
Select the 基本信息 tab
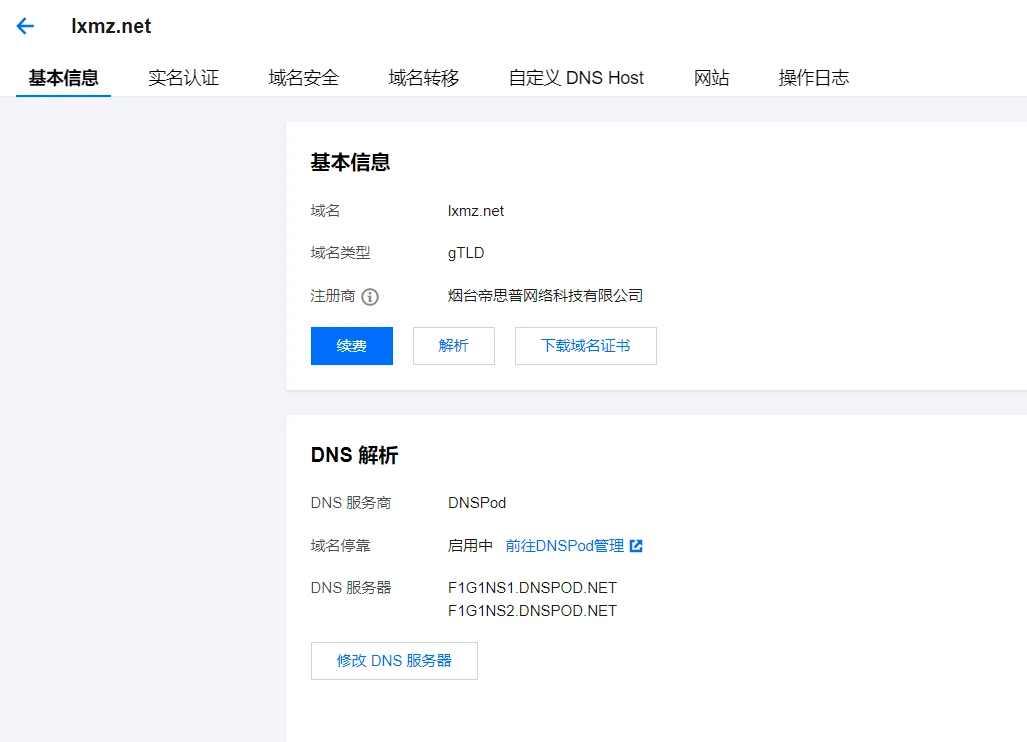[63, 78]
